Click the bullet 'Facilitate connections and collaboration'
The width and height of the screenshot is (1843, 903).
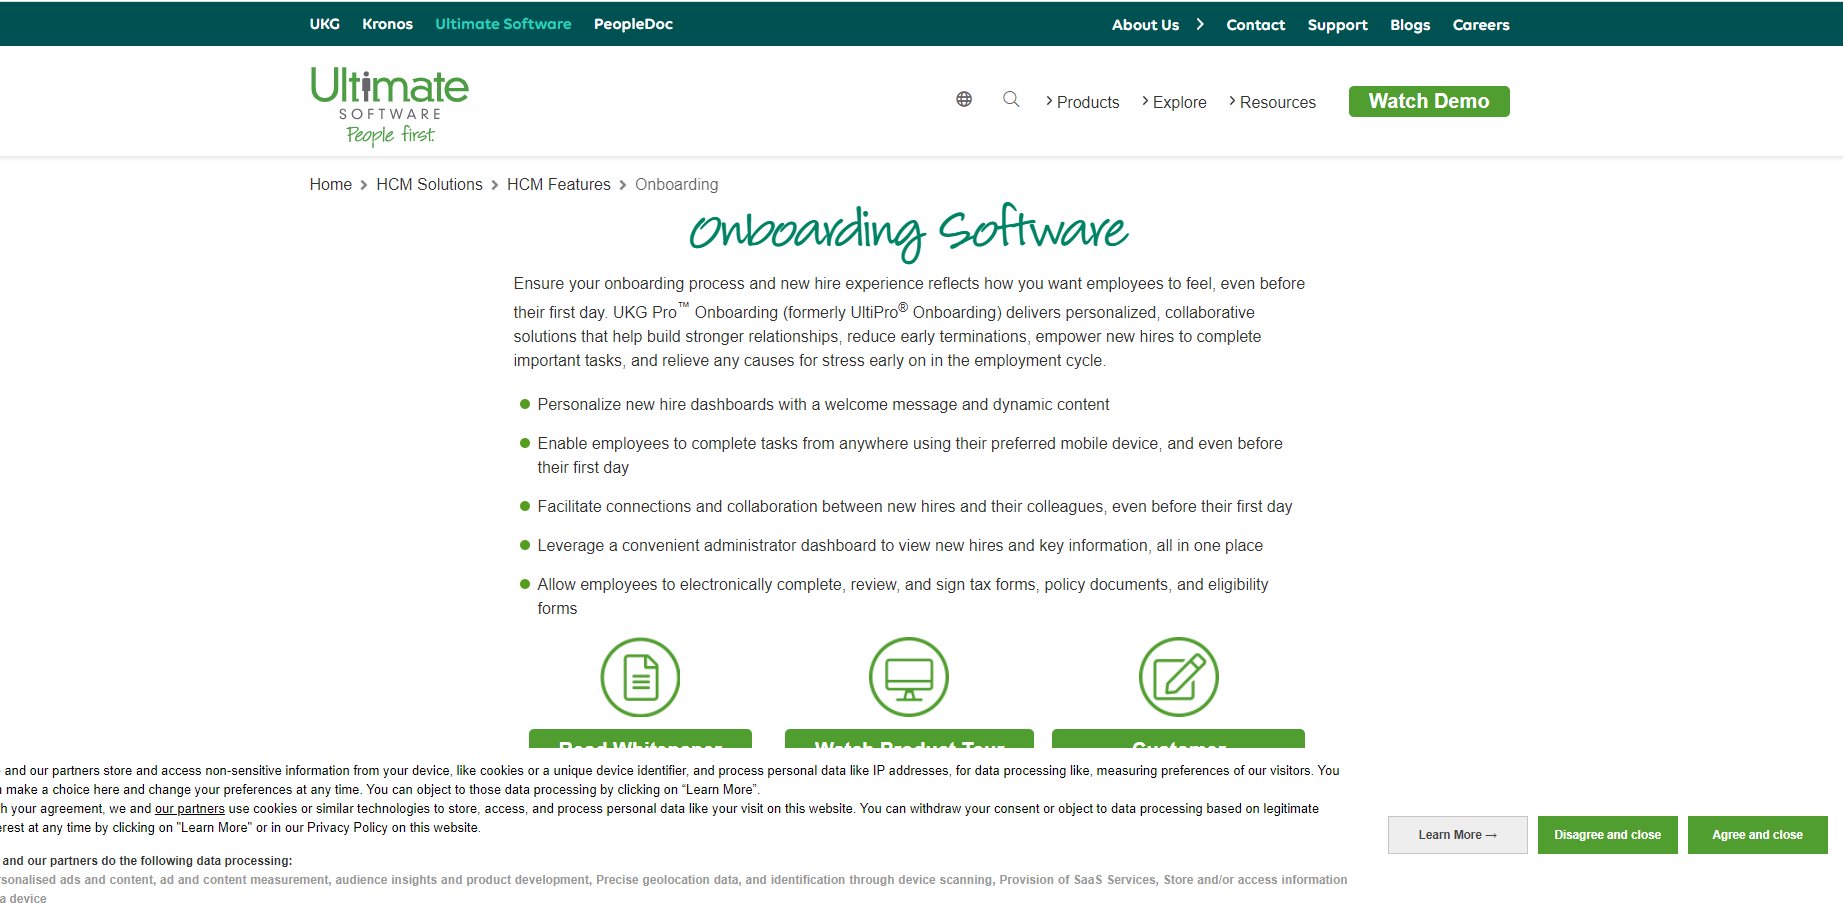coord(914,506)
